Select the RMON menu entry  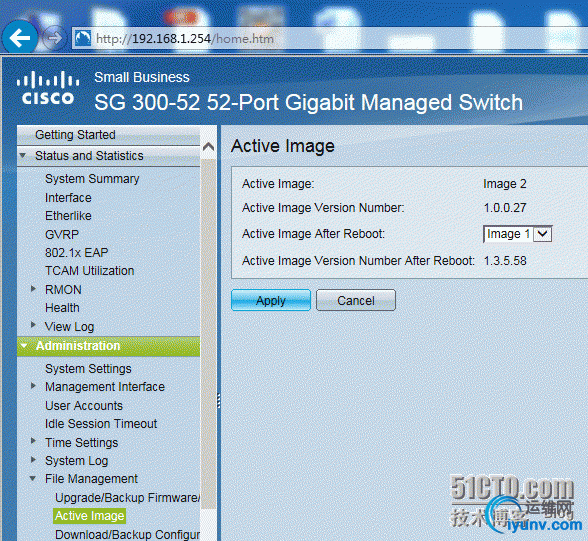tap(63, 289)
